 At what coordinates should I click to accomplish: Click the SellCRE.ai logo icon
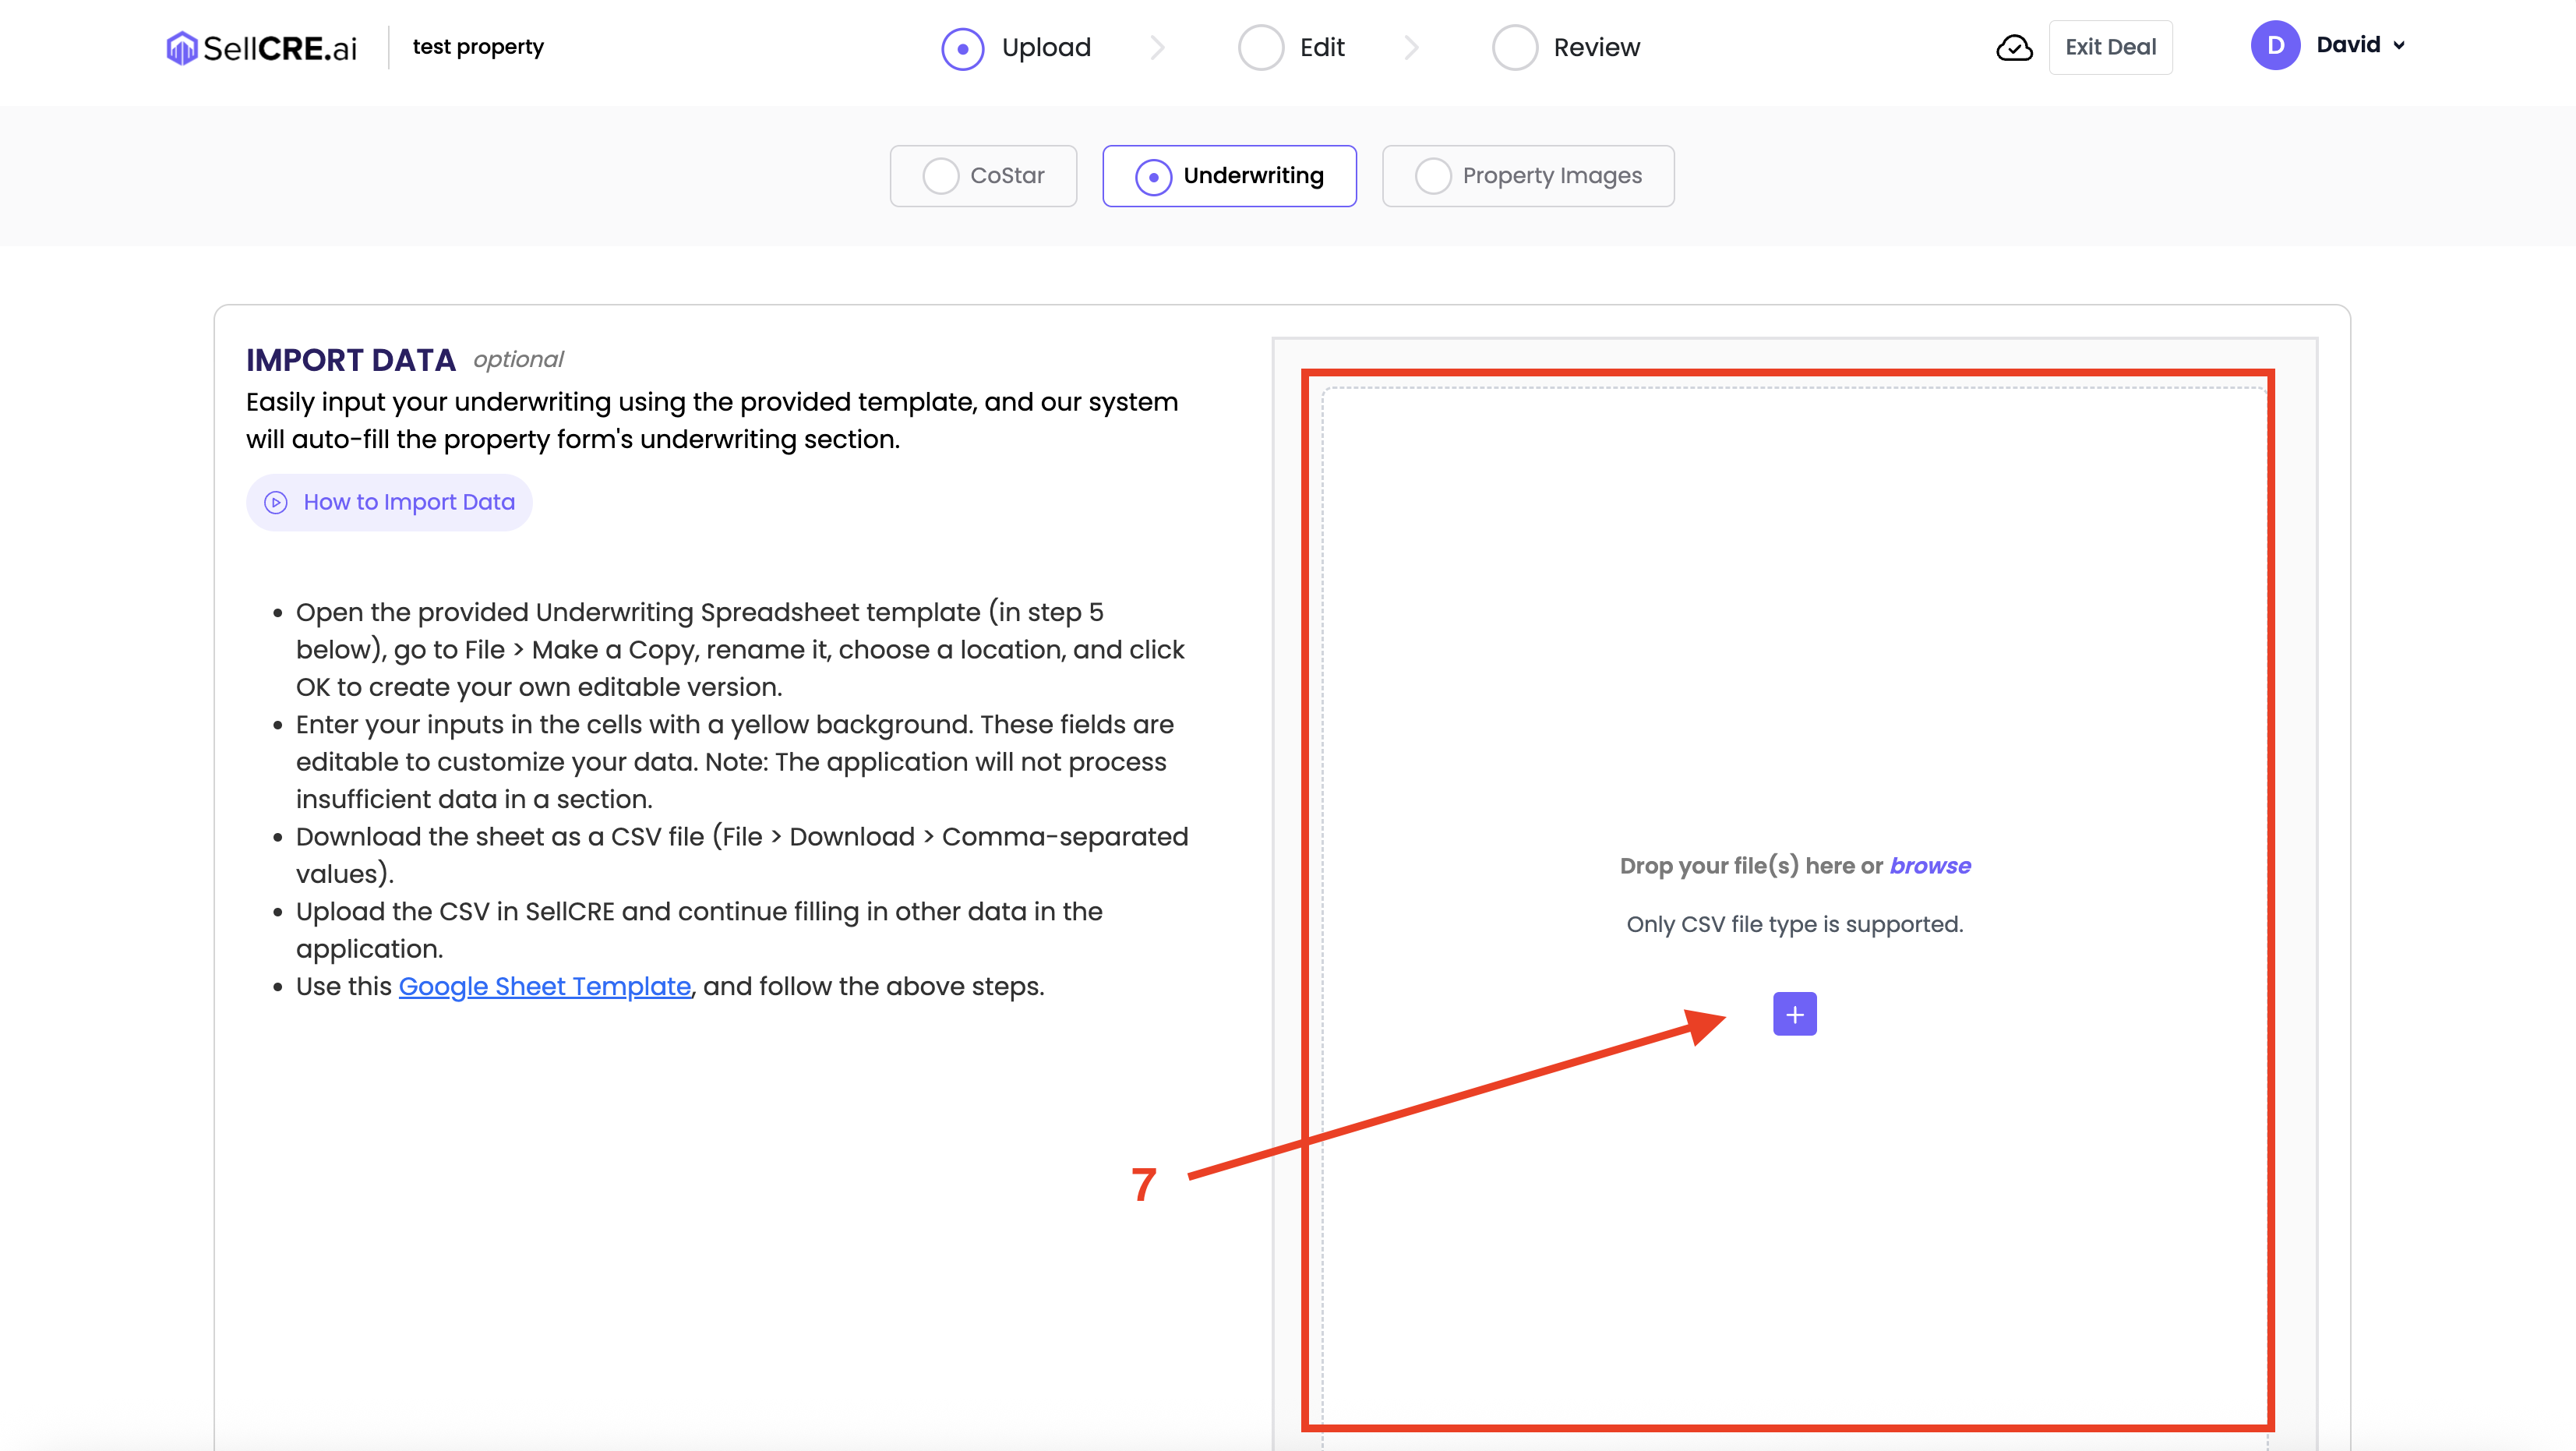click(181, 47)
